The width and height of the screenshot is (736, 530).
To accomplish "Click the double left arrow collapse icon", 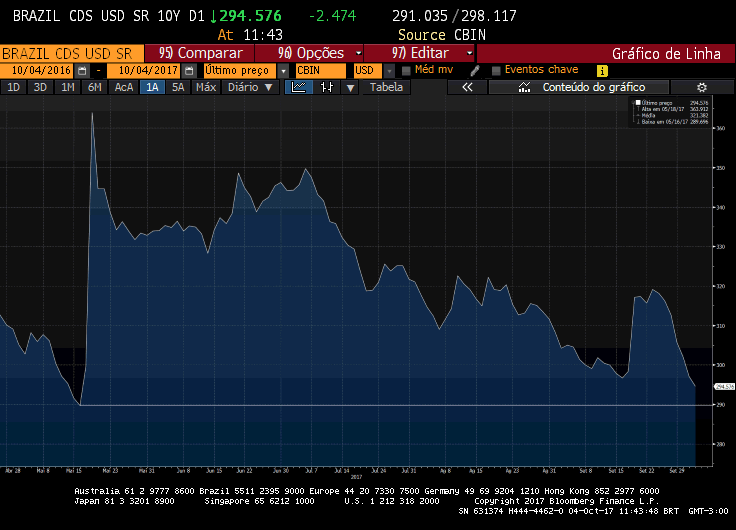I will 467,87.
